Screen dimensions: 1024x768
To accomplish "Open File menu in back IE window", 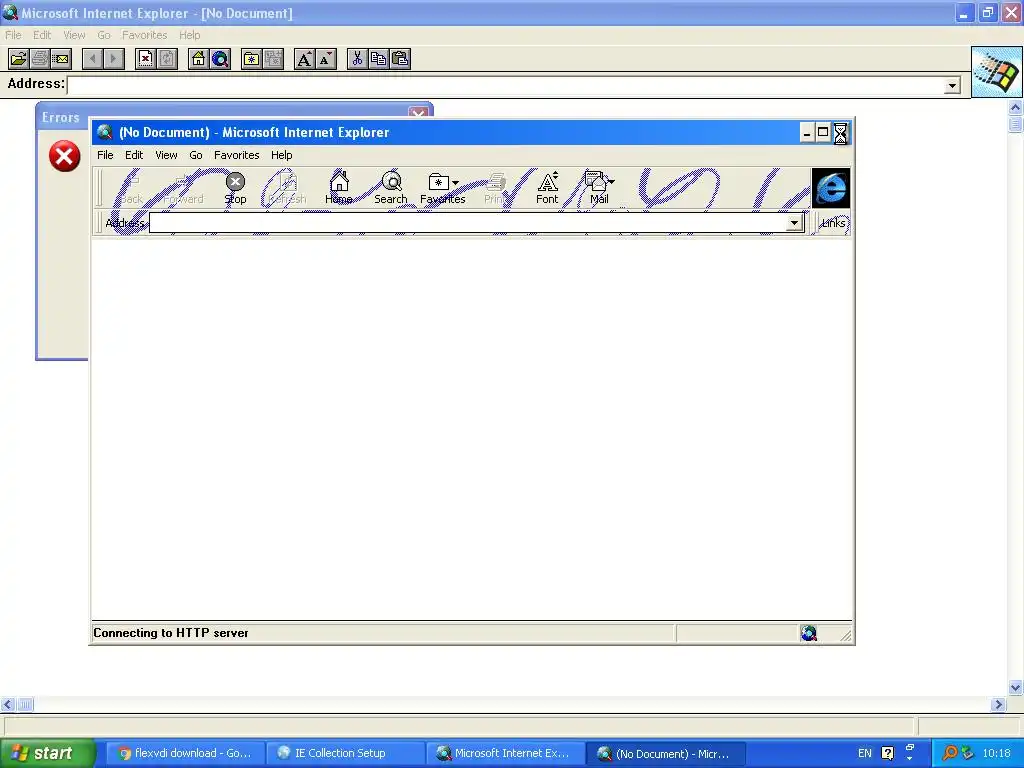I will pos(13,35).
